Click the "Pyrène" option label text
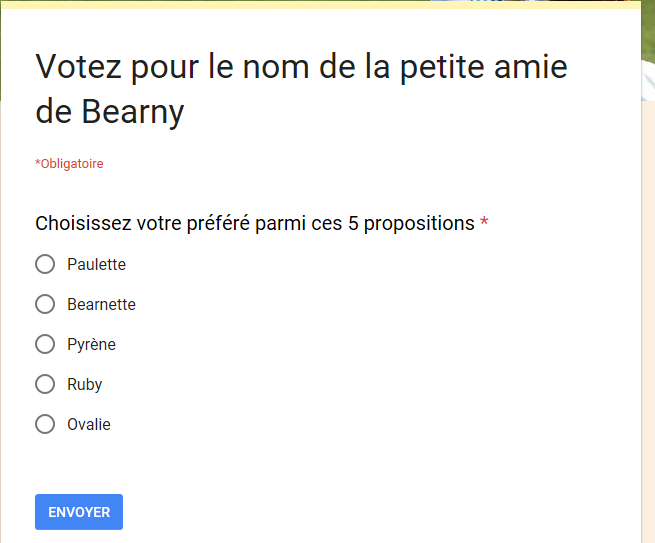655x543 pixels. pos(91,344)
